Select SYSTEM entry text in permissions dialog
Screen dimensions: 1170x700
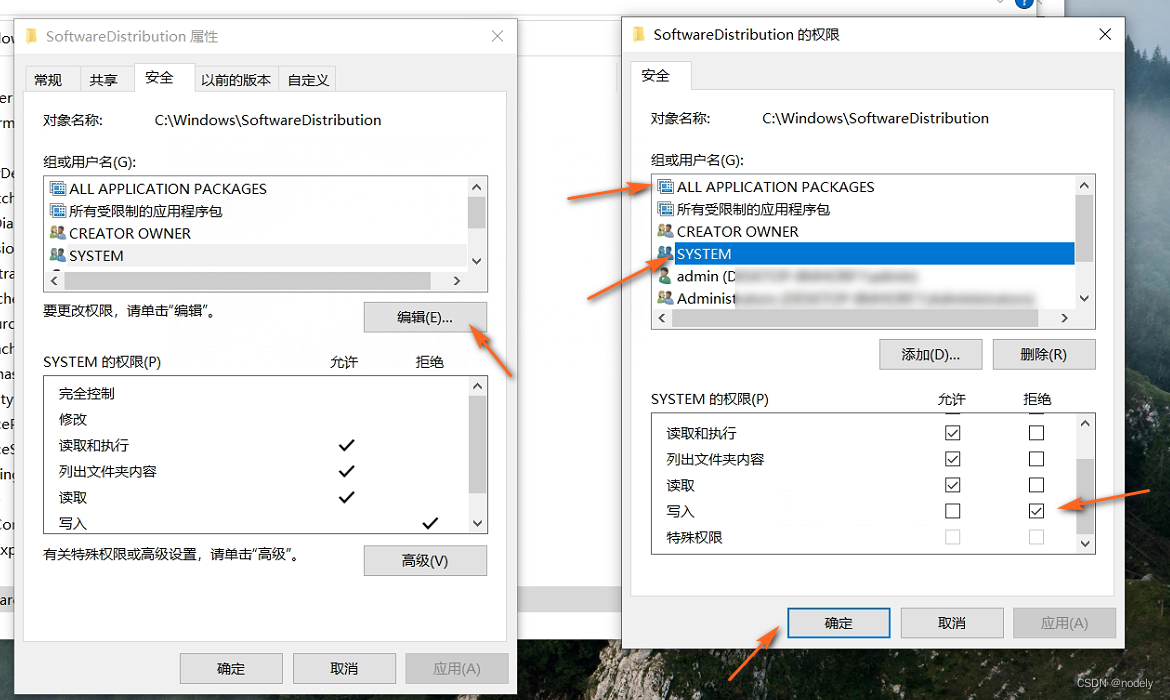coord(704,254)
